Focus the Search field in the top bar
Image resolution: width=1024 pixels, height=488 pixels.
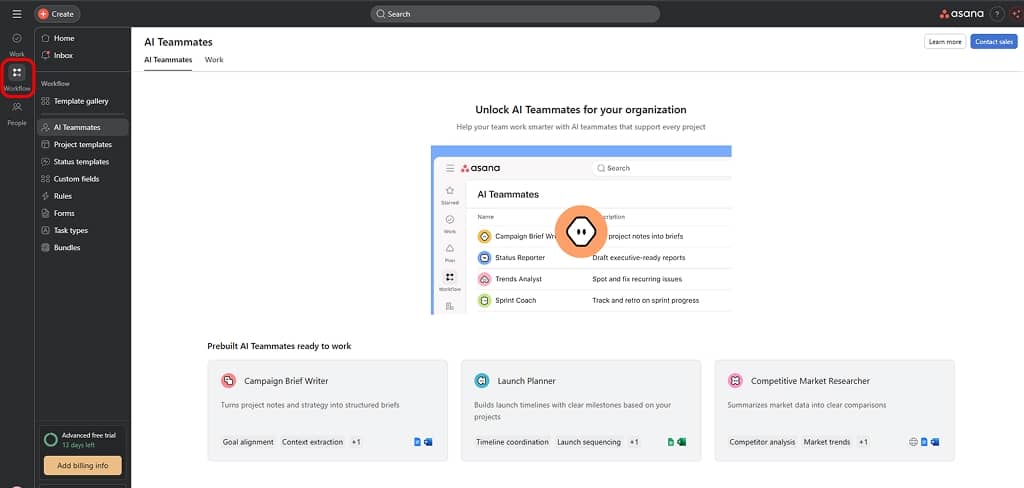[x=515, y=14]
